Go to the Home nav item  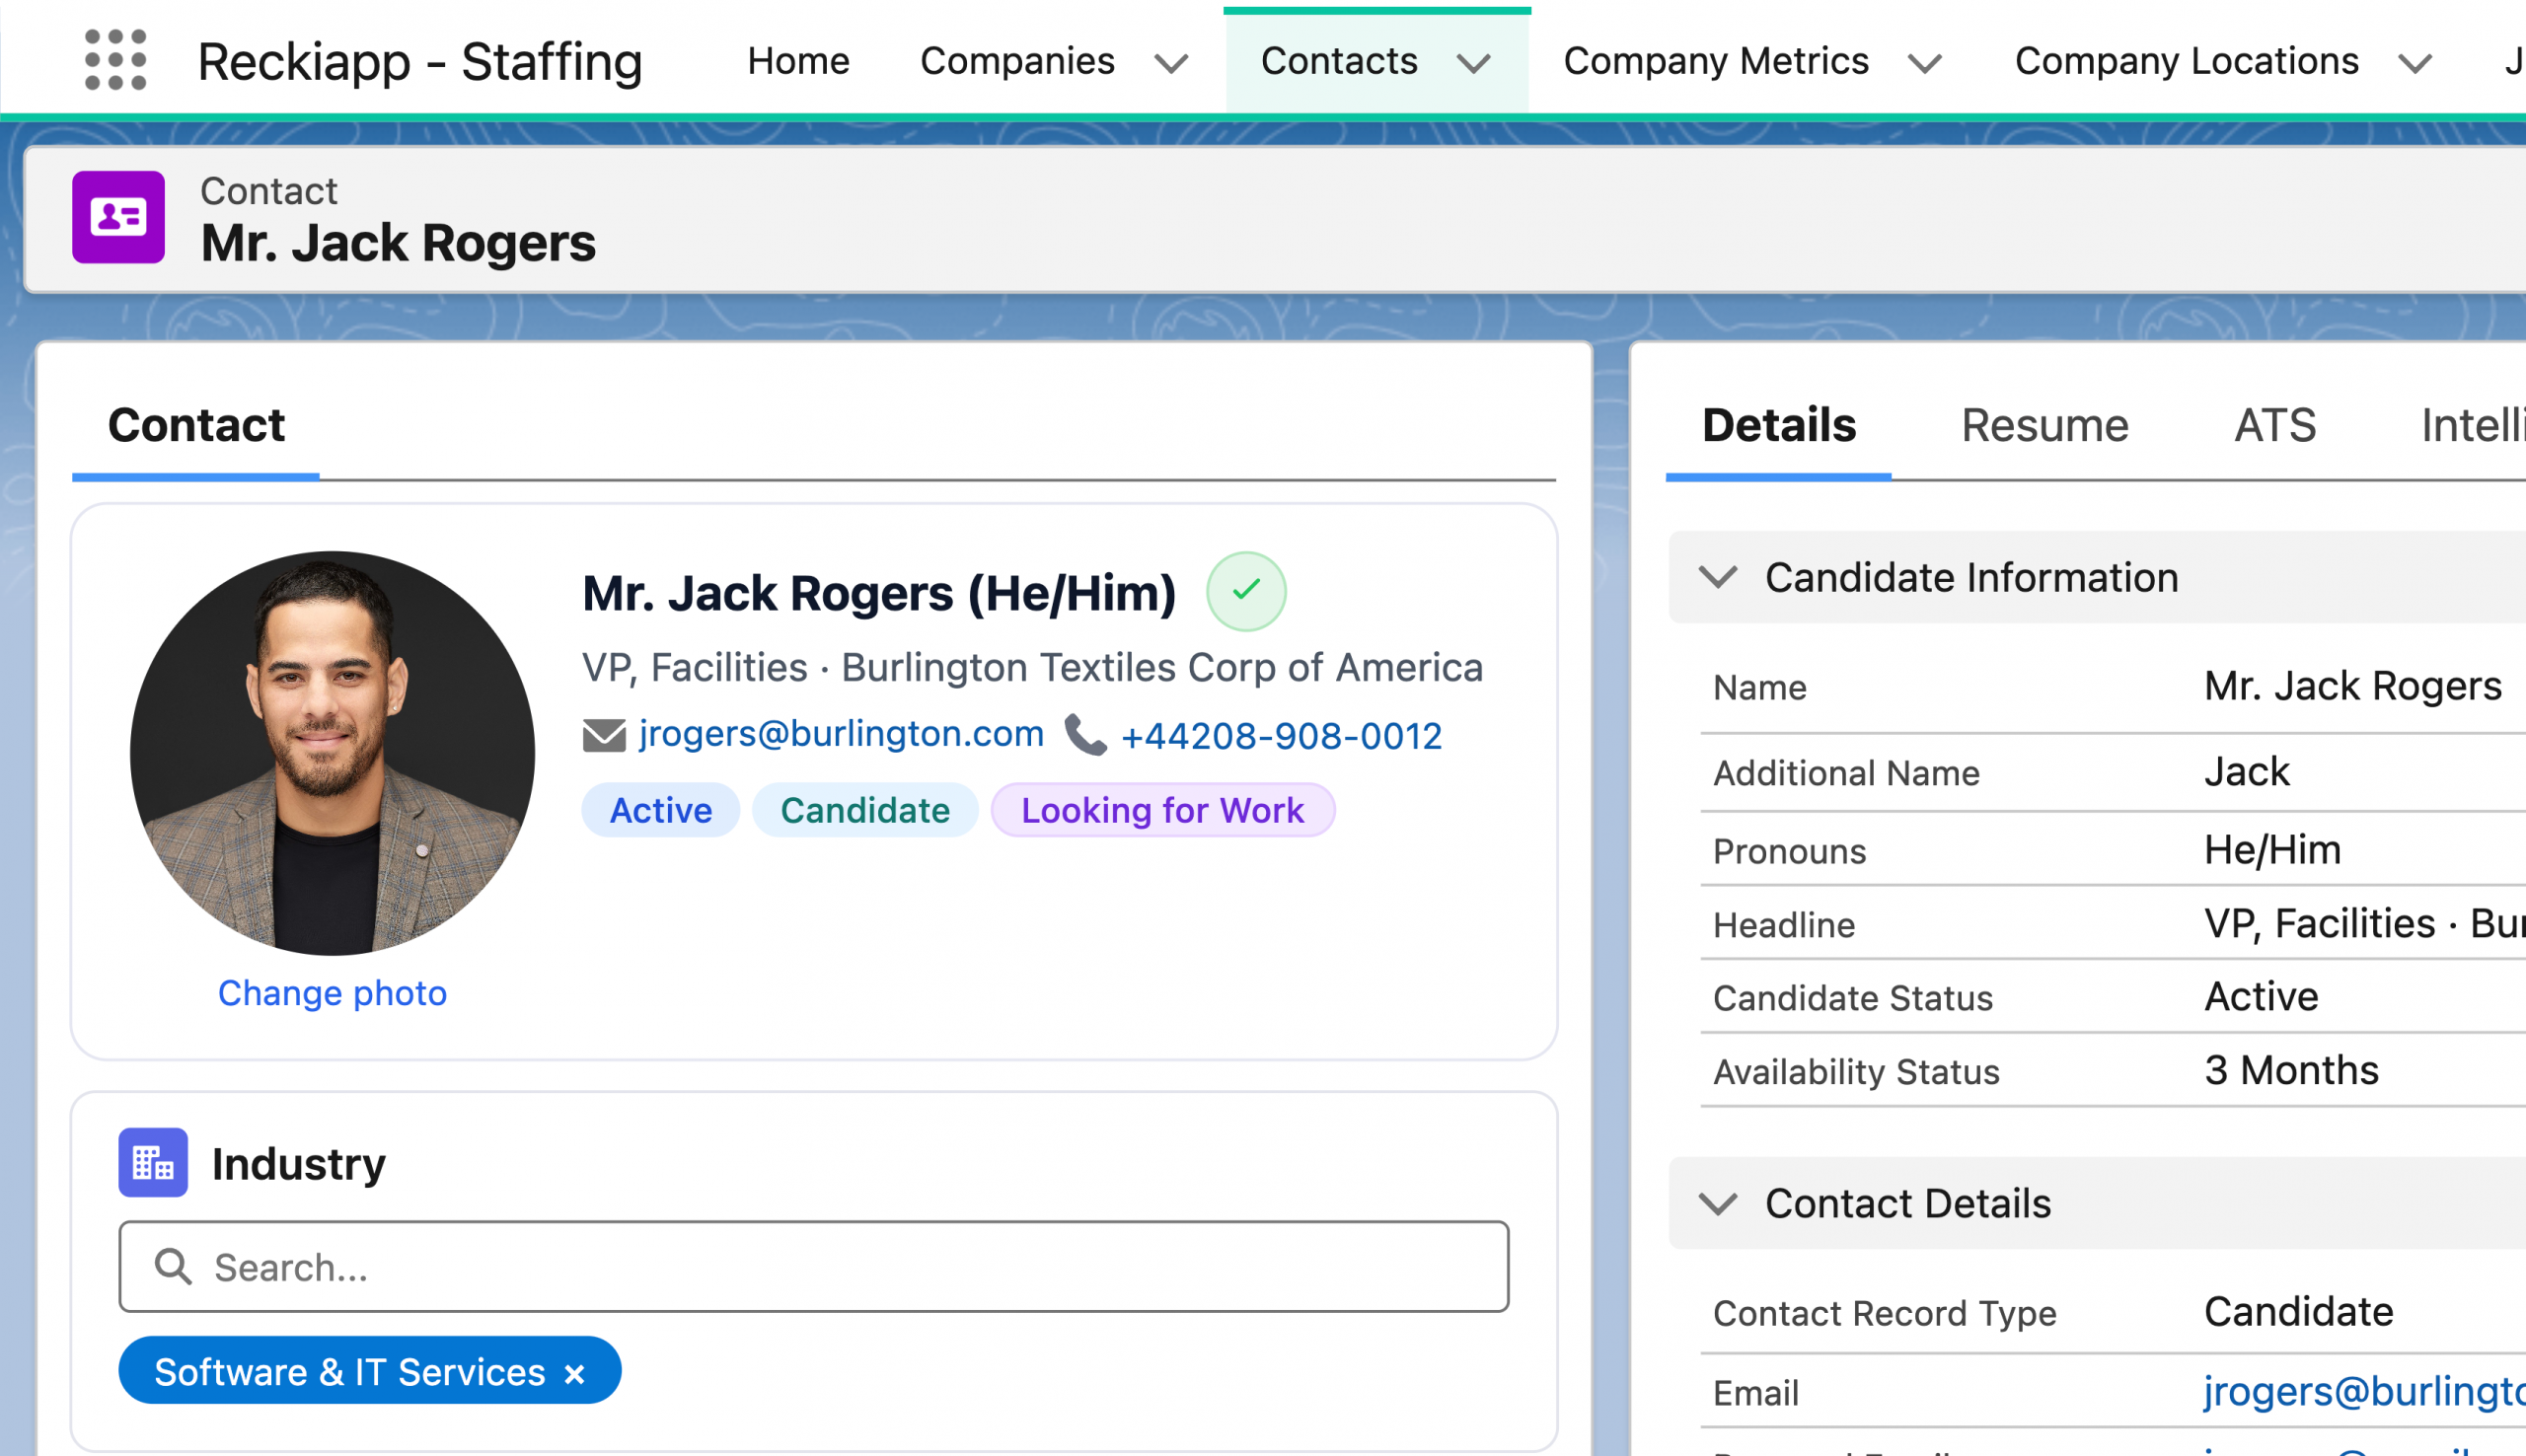[x=798, y=61]
